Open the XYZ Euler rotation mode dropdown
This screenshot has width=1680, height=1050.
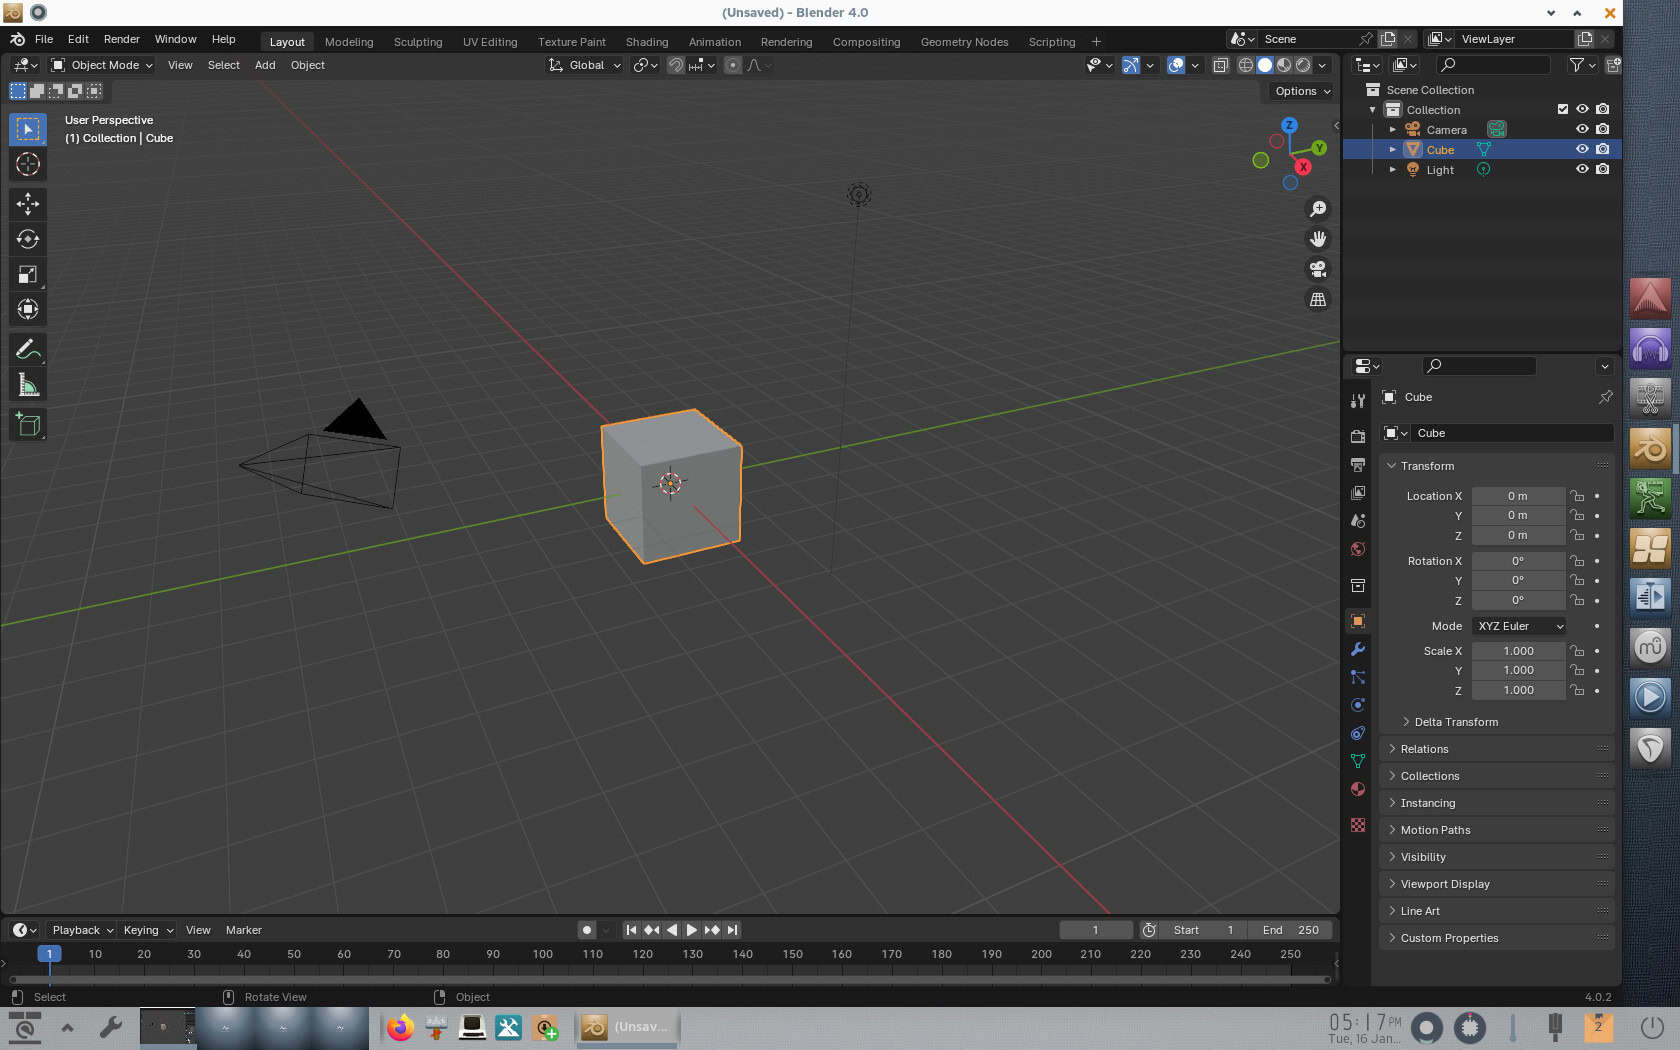[1519, 626]
